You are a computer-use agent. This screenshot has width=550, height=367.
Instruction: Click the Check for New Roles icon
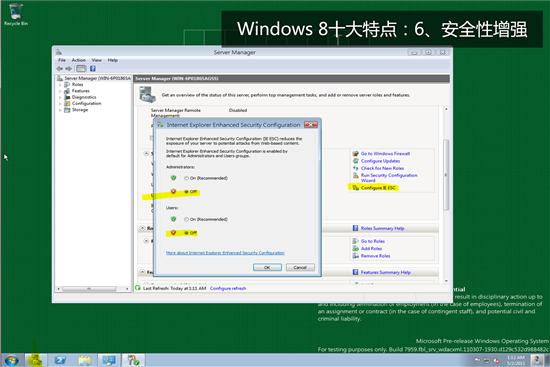356,168
